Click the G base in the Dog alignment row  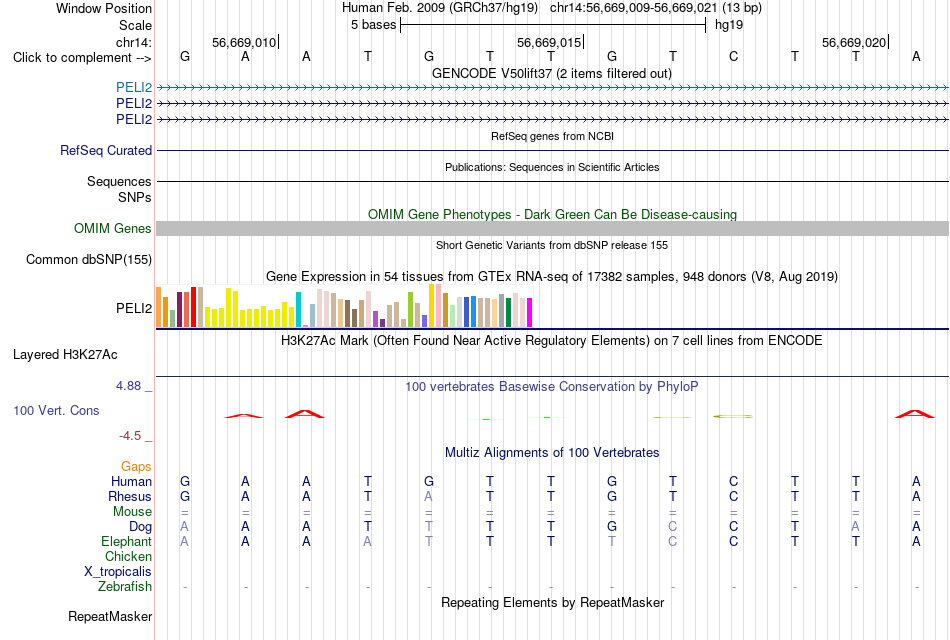(x=611, y=527)
